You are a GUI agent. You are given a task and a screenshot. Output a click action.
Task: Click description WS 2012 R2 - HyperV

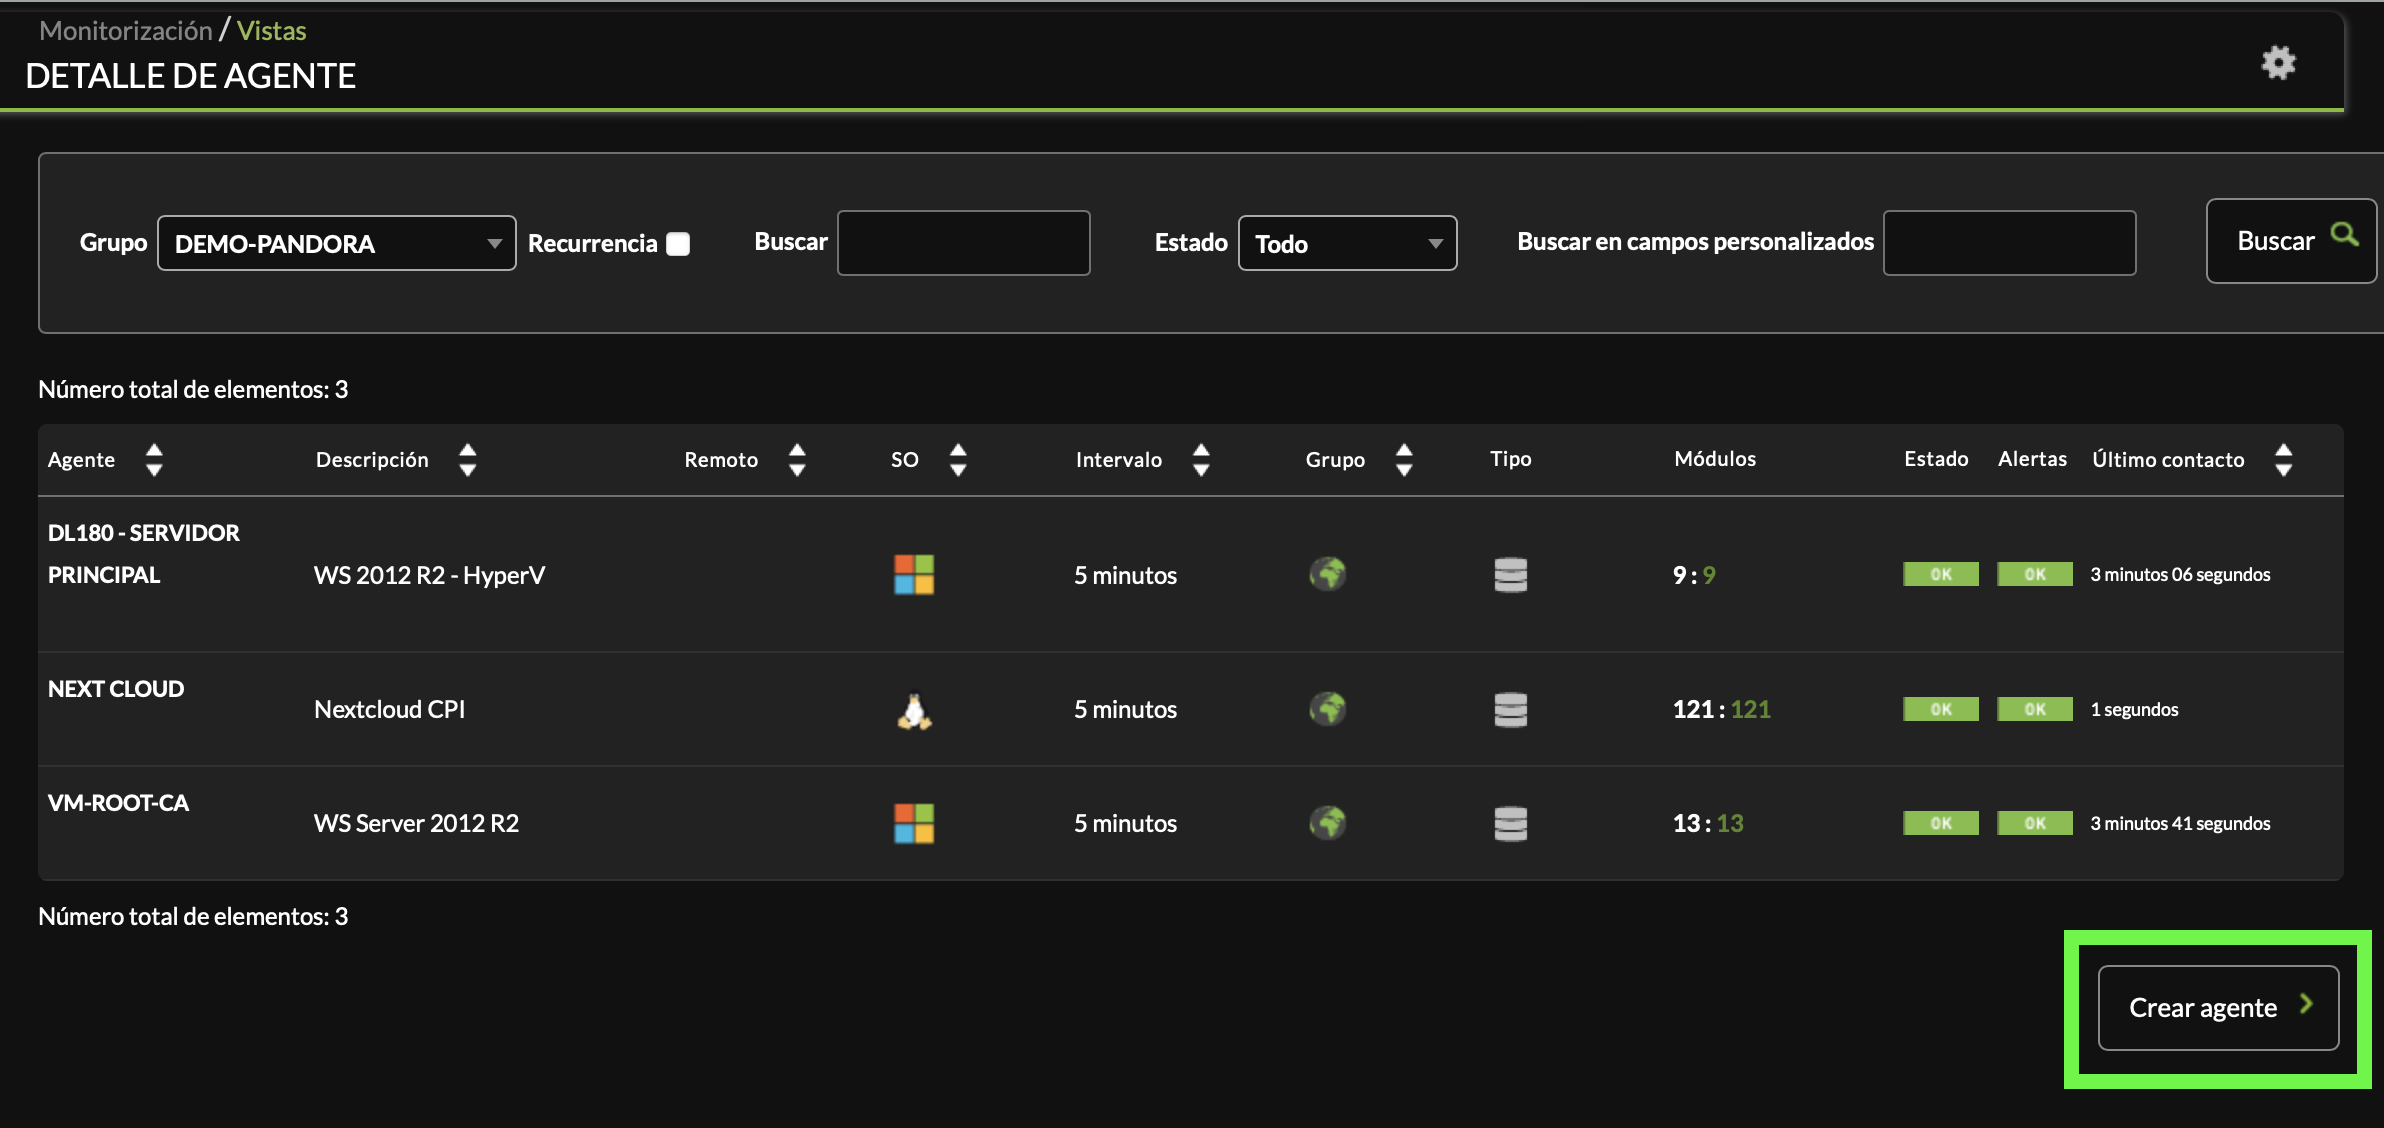[430, 575]
